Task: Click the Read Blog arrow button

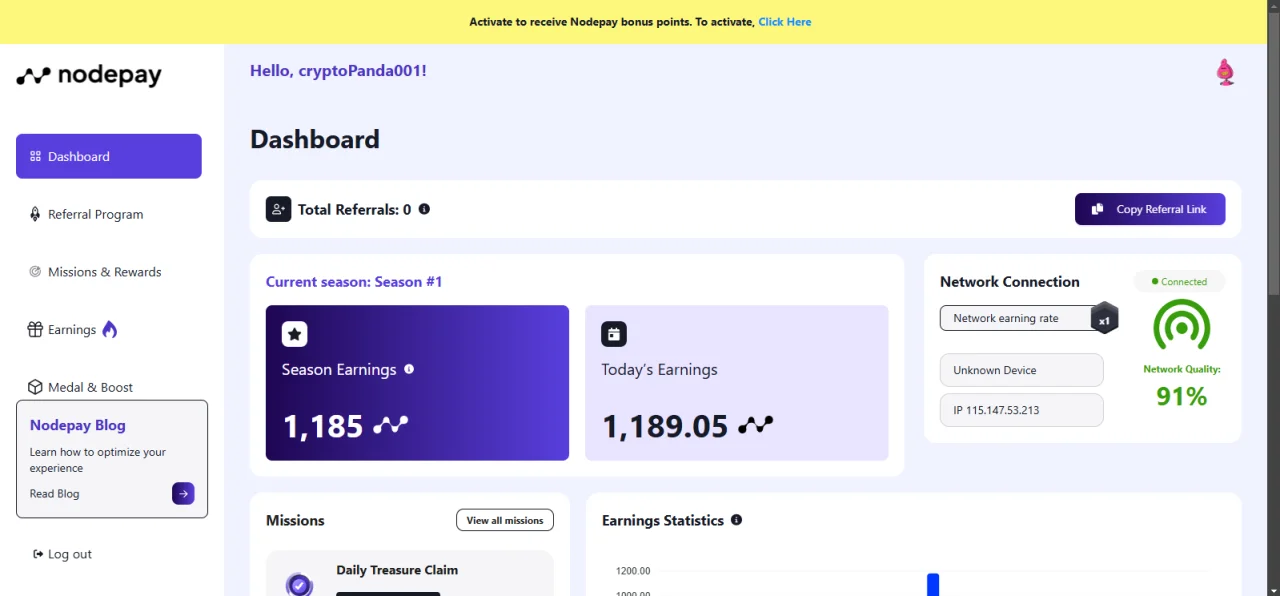Action: coord(183,493)
